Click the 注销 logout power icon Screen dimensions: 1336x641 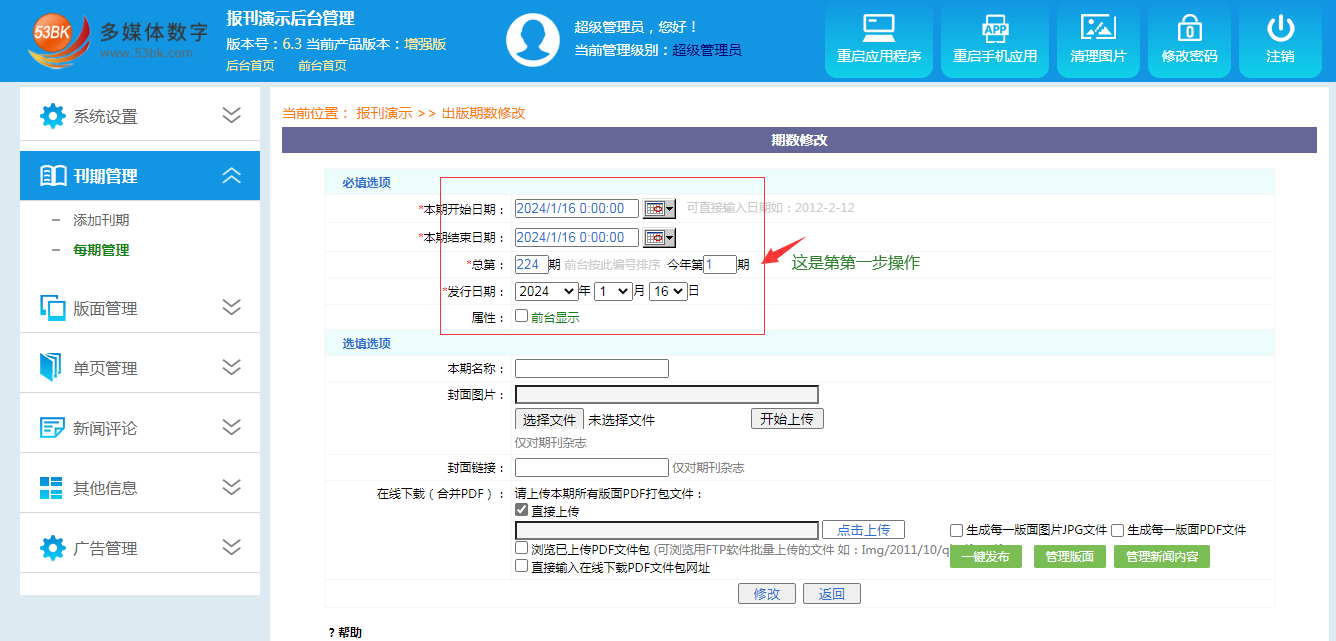pyautogui.click(x=1280, y=28)
